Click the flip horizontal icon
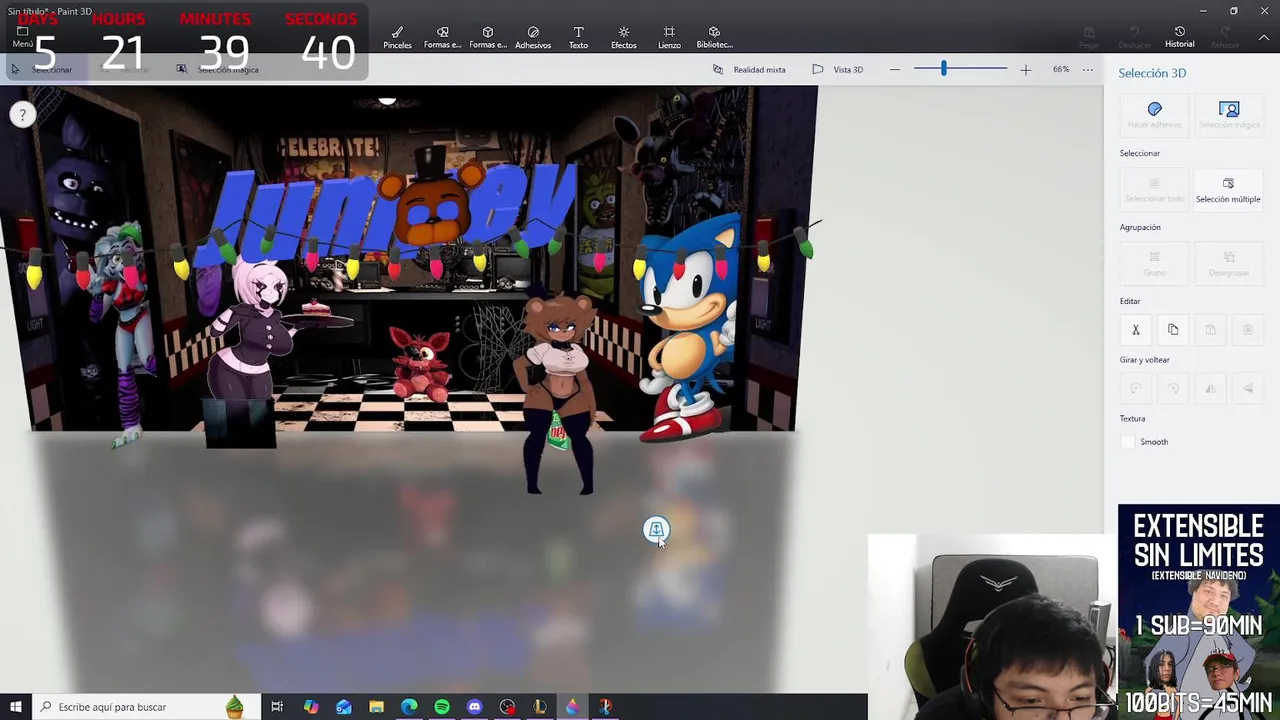 [x=1210, y=388]
